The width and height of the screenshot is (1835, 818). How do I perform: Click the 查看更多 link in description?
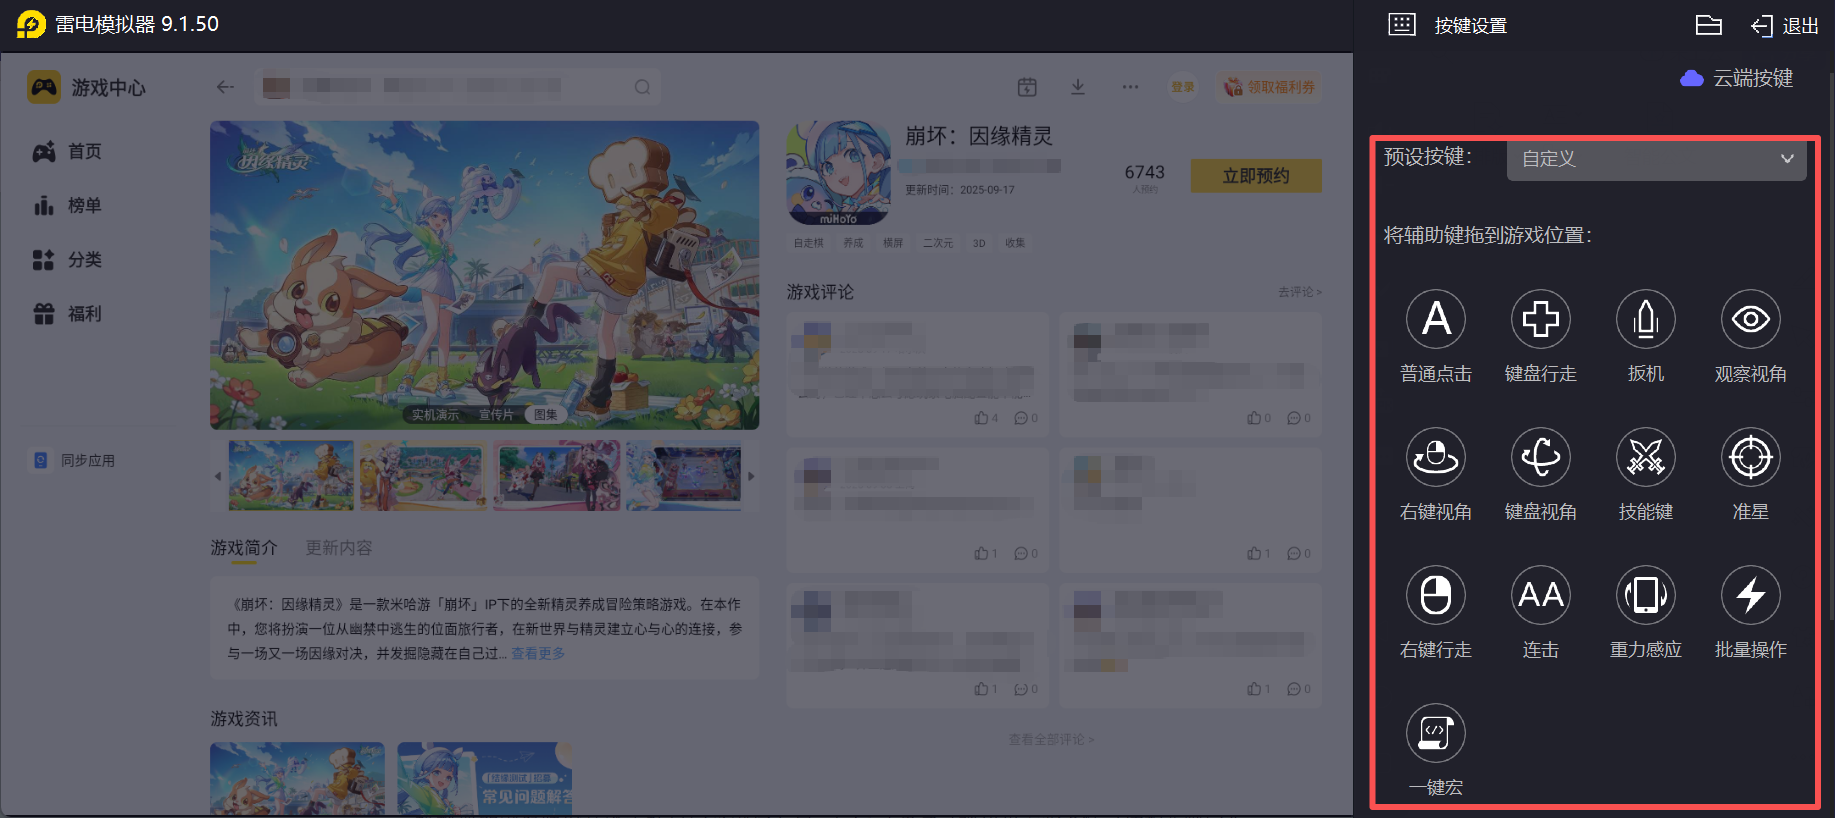538,653
